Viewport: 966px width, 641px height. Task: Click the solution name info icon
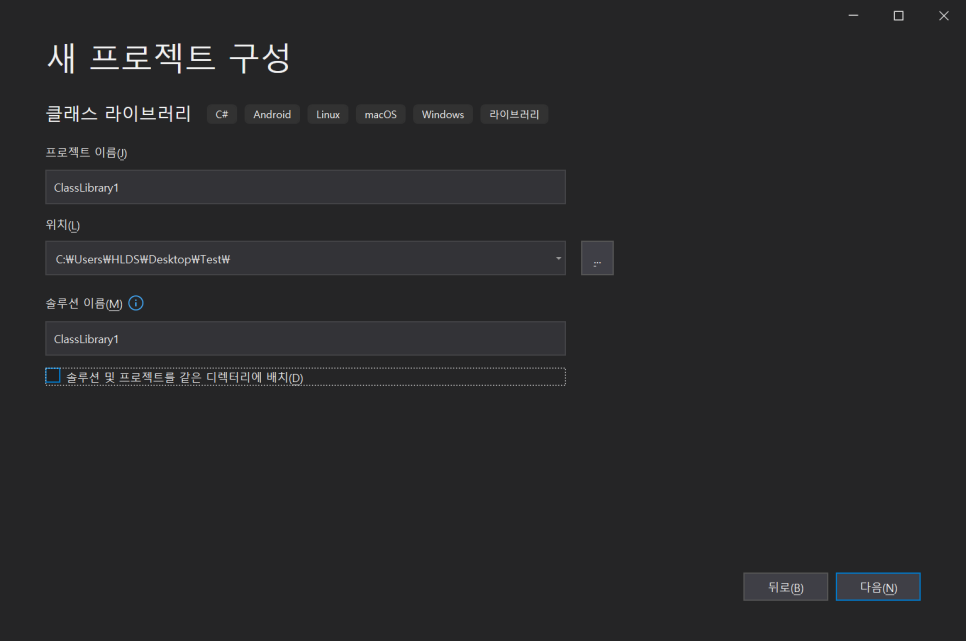coord(136,303)
